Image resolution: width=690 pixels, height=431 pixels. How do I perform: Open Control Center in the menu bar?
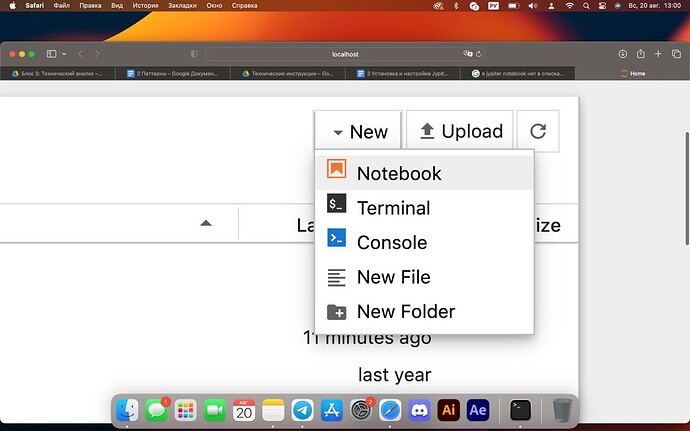pos(602,6)
